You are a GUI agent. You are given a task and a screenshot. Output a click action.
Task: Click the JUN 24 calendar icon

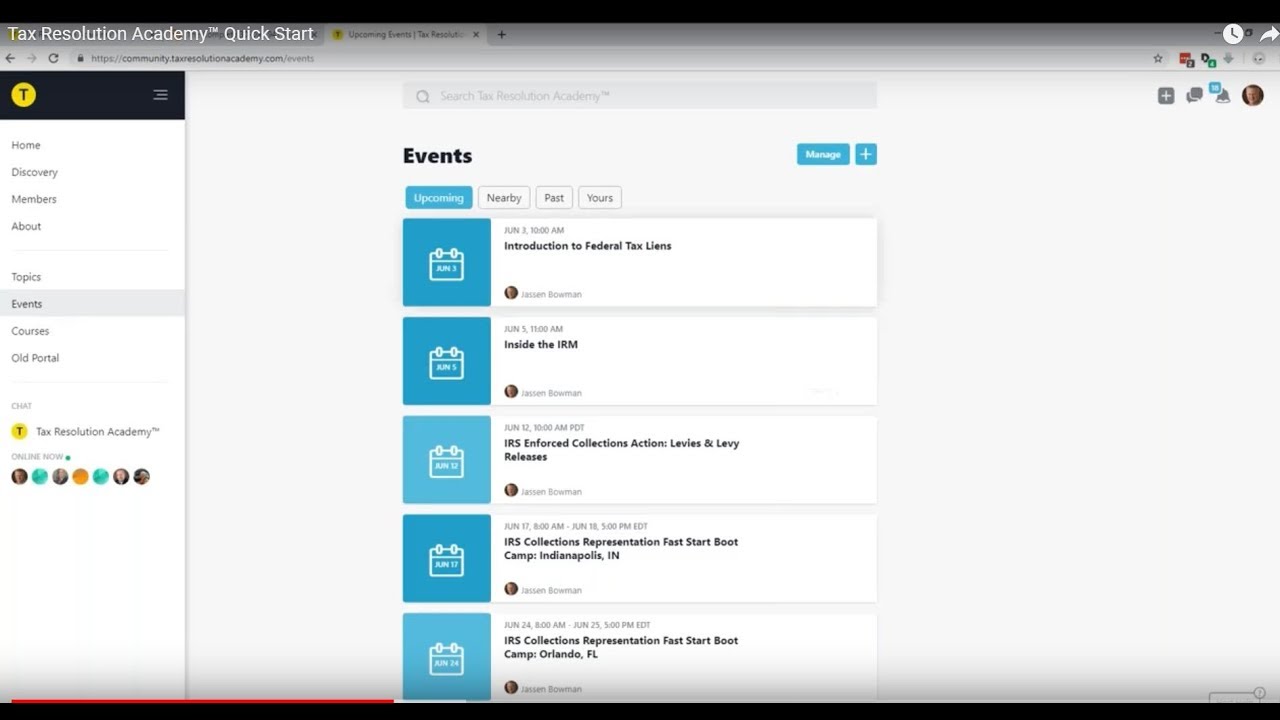(446, 657)
